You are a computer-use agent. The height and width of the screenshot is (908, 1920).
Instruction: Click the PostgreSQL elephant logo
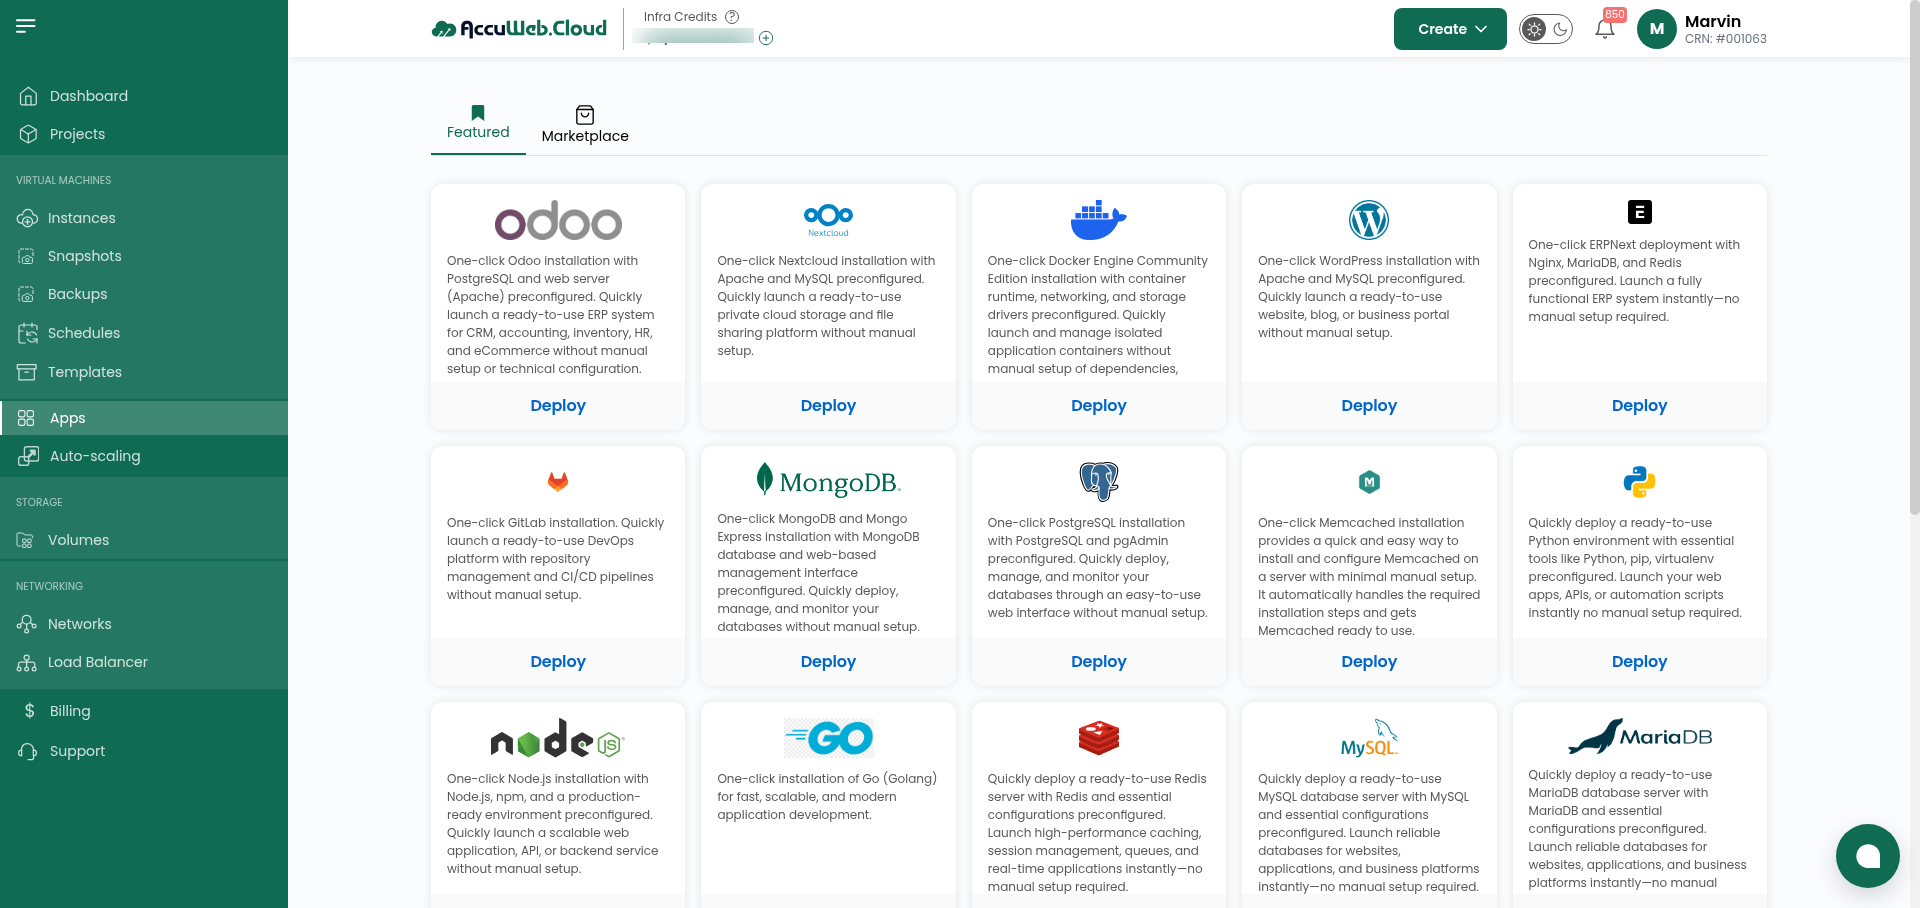point(1098,482)
